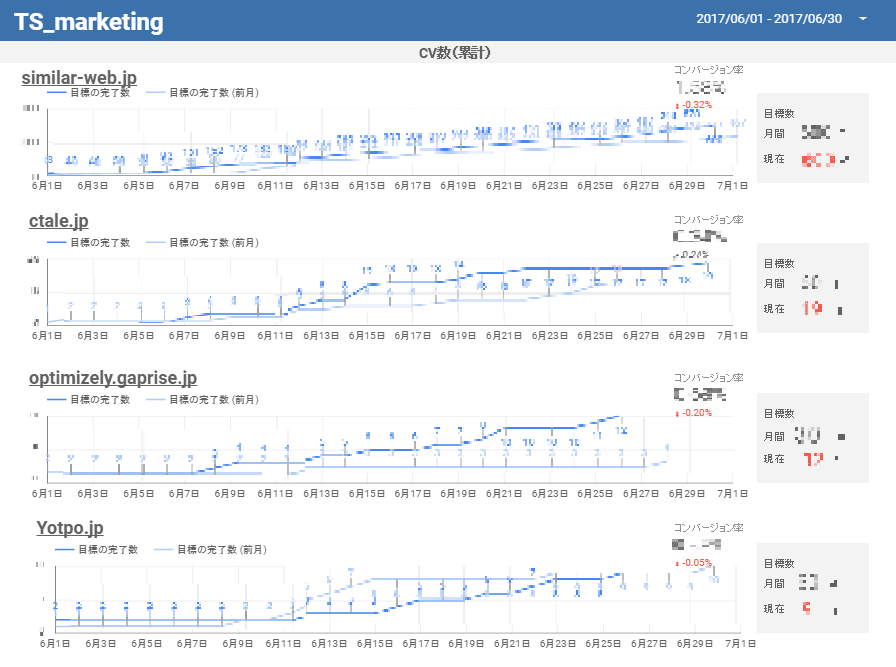Open the ctale.jp heading link
896x667 pixels.
(x=58, y=221)
